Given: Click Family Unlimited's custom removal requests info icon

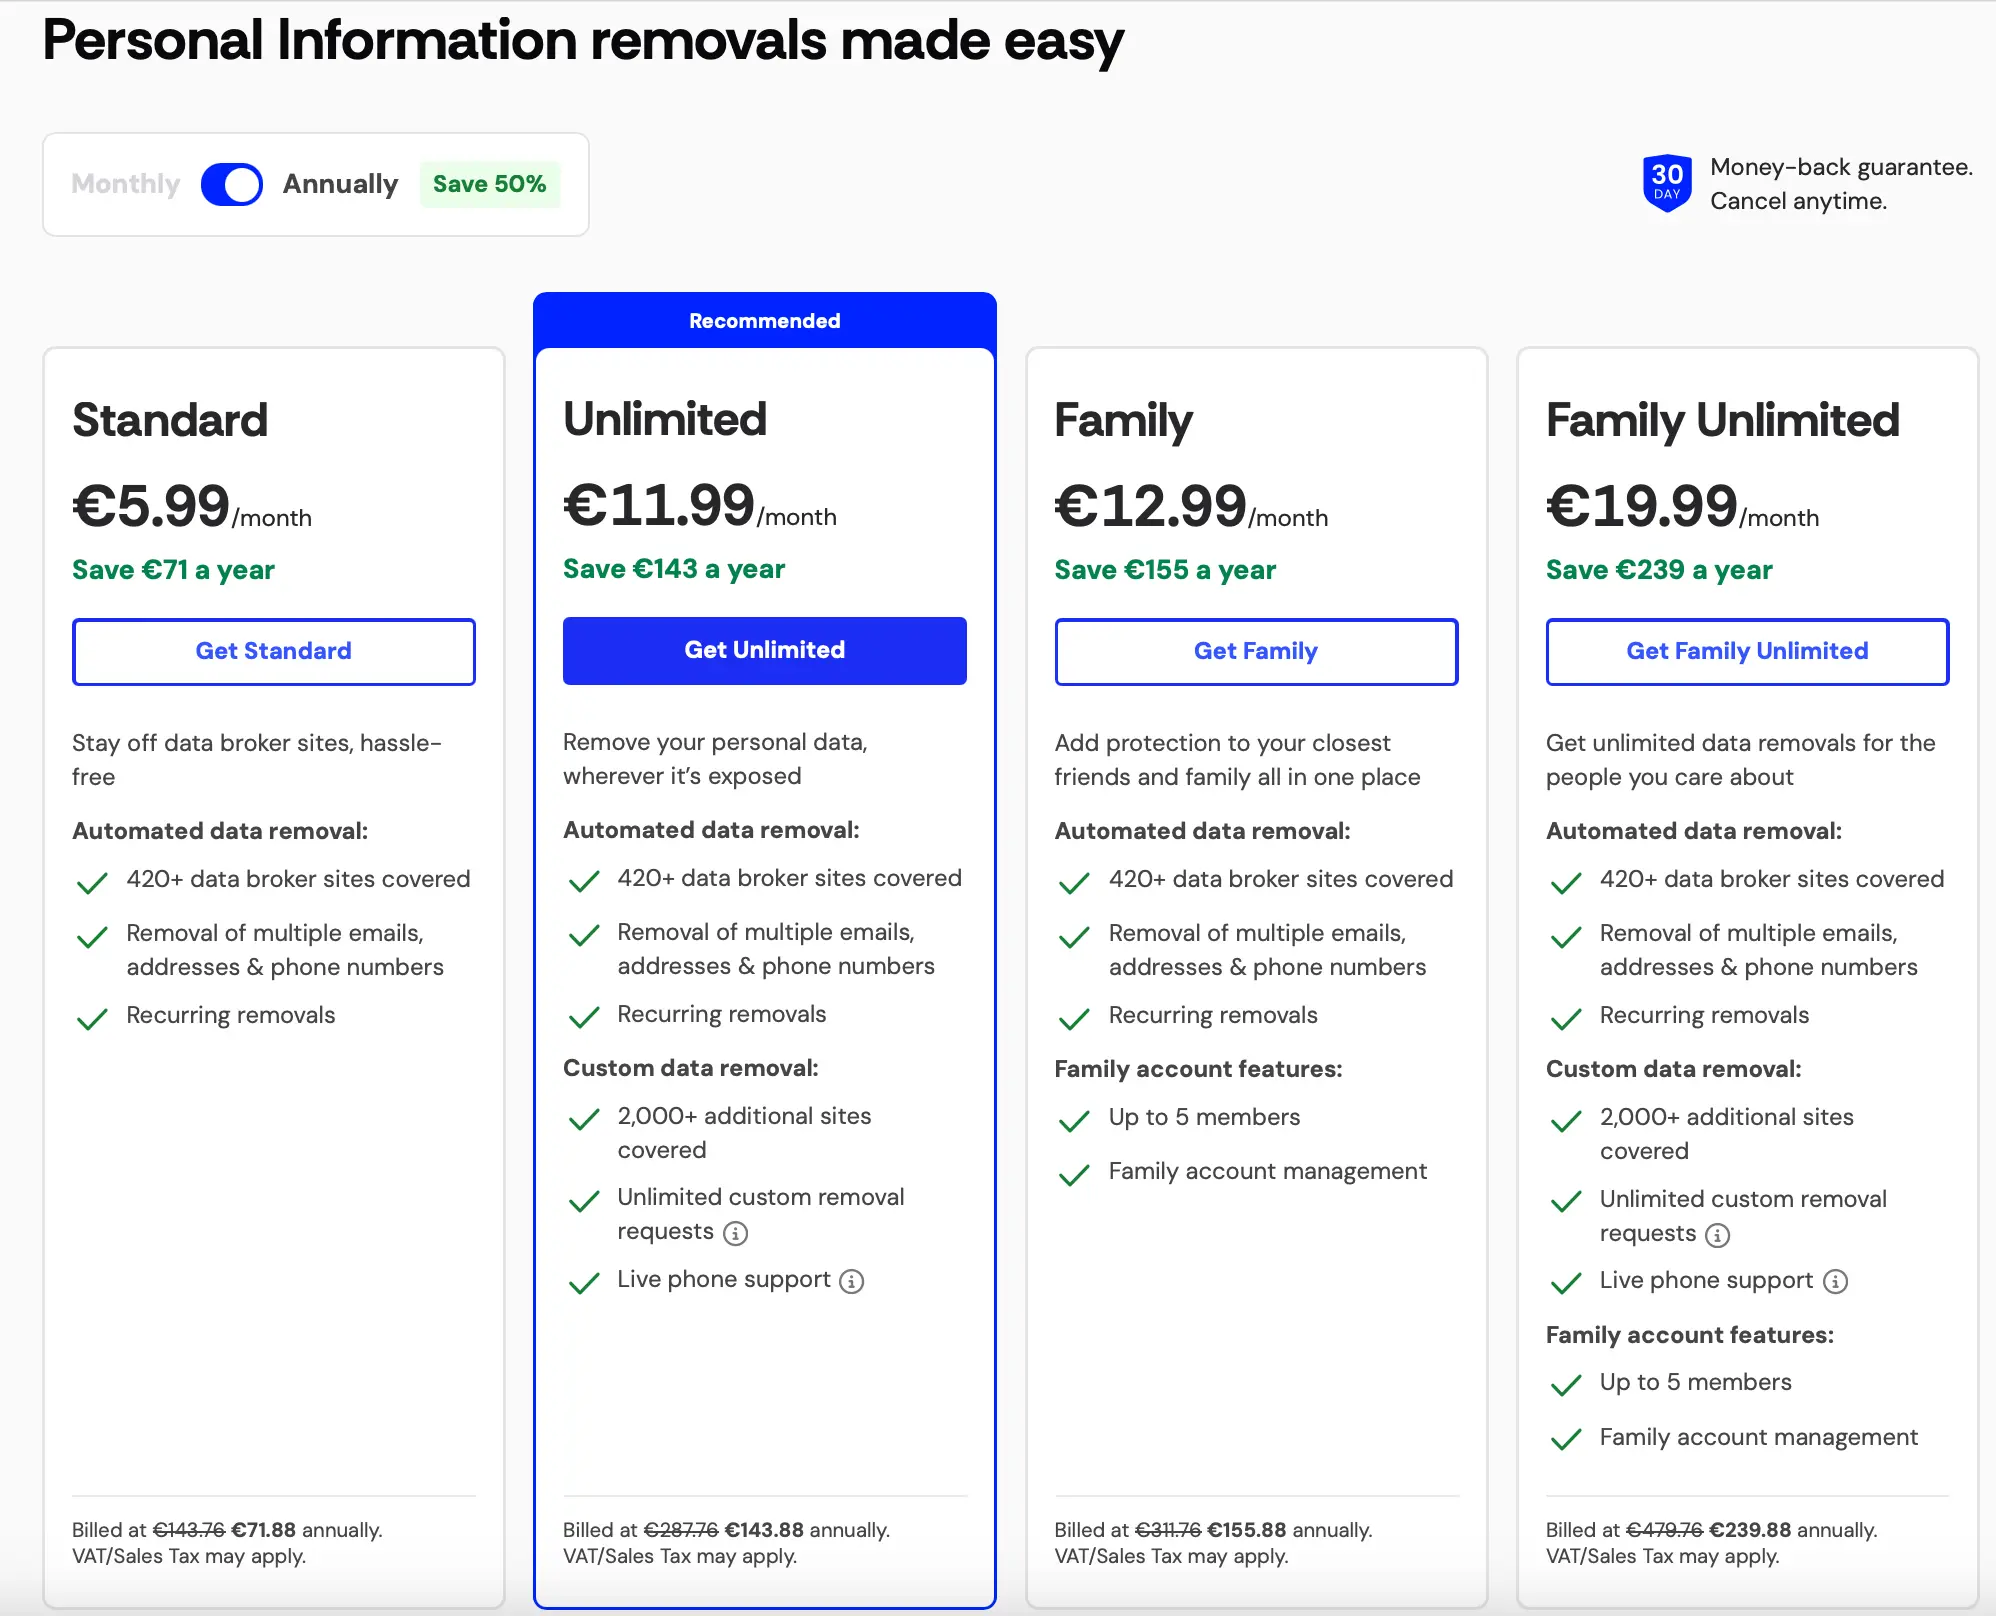Looking at the screenshot, I should click(1719, 1235).
